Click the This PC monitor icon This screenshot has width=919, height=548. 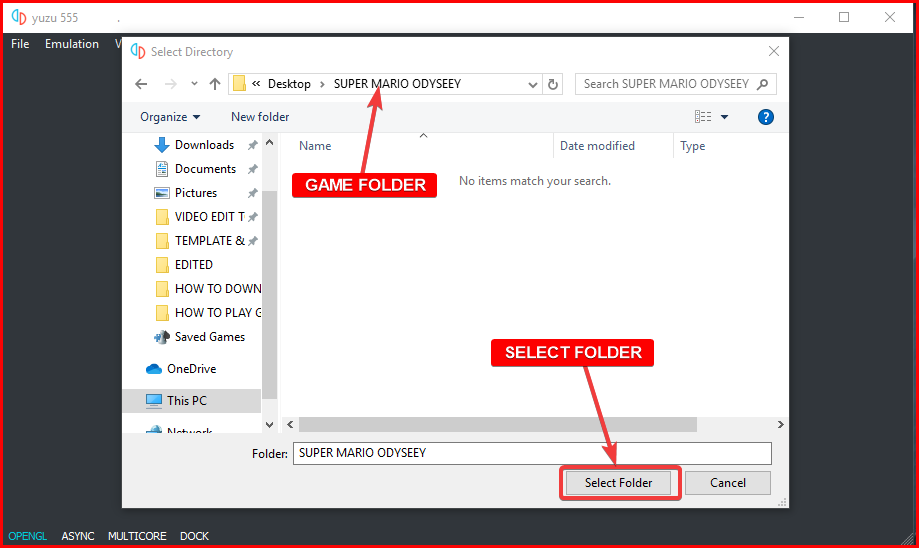154,401
